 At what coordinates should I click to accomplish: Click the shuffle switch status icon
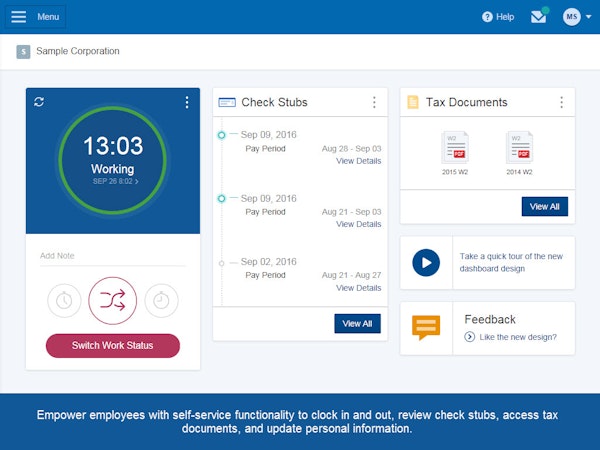point(112,300)
